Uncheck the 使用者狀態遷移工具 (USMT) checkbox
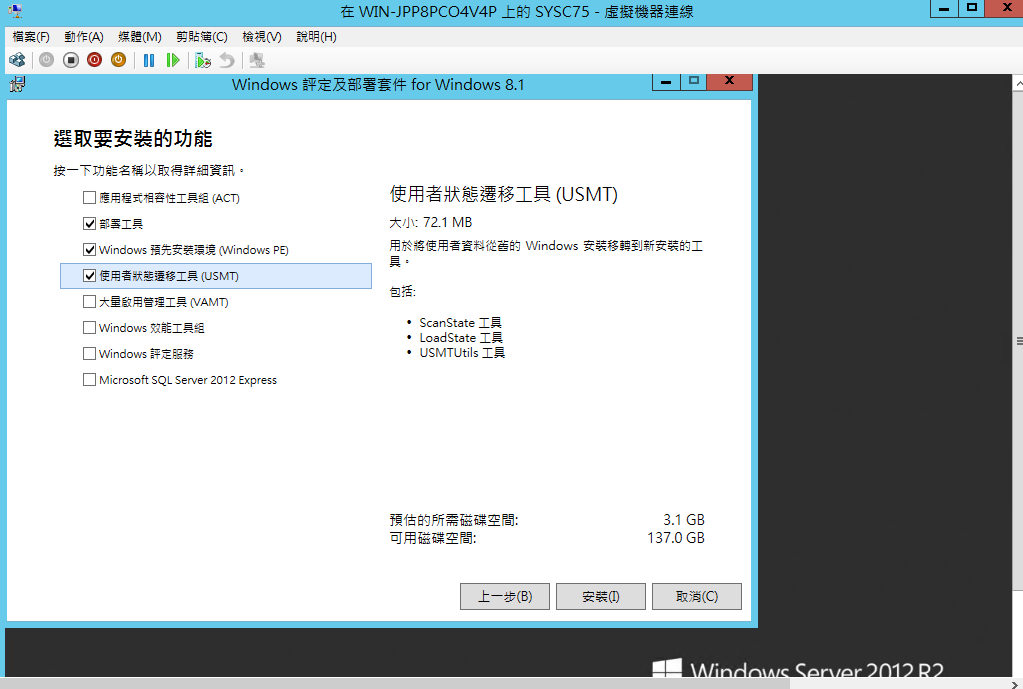1023x689 pixels. point(89,276)
